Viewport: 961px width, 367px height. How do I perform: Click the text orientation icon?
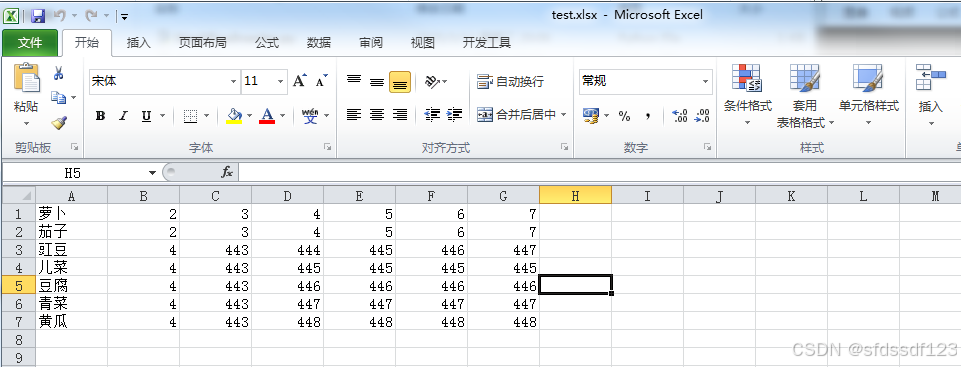(x=433, y=81)
